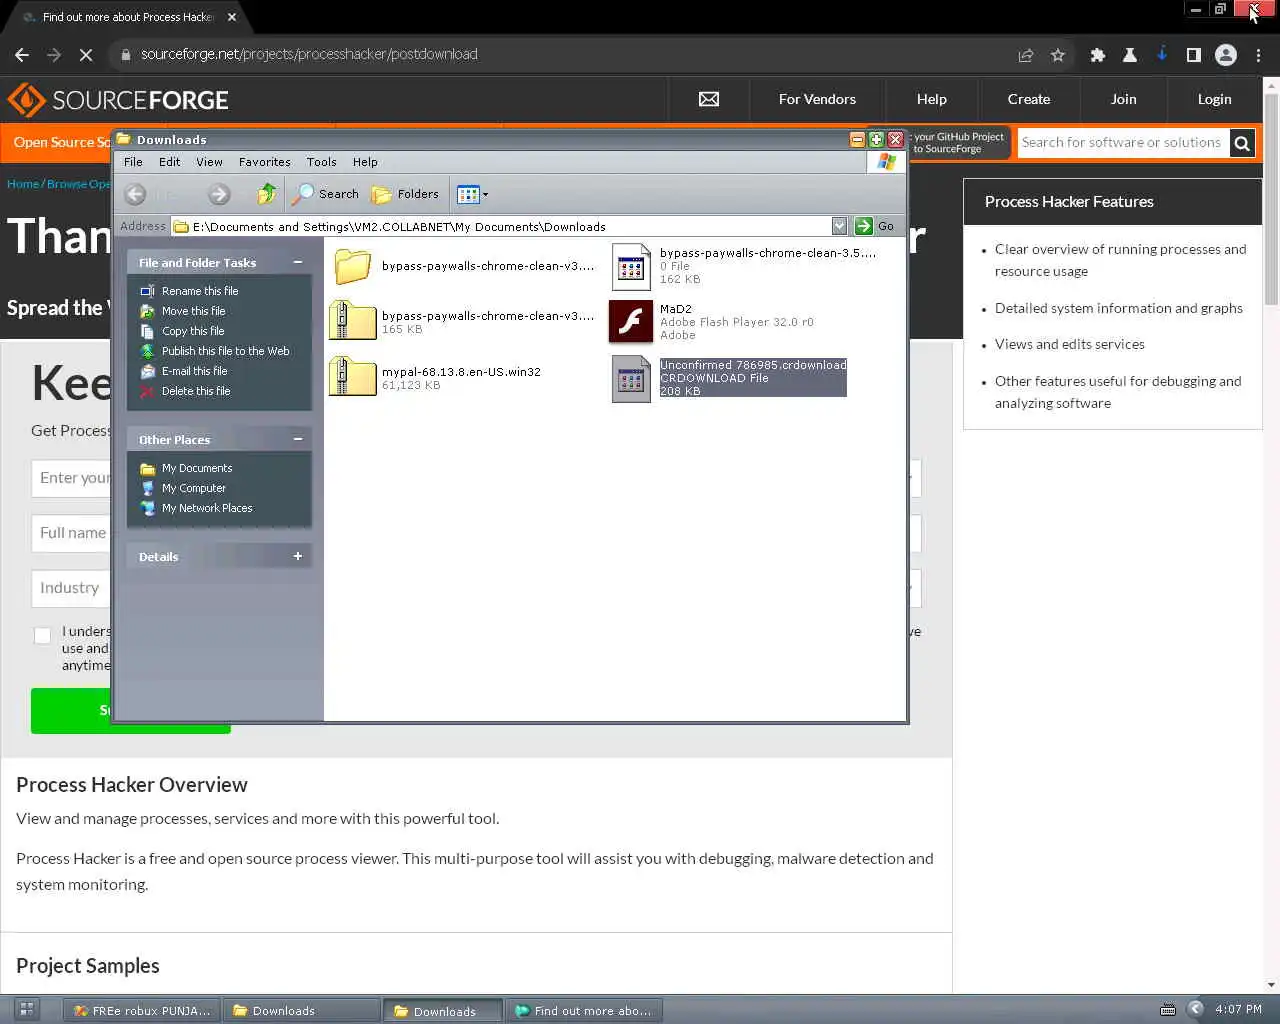Click the Back arrow in Downloads toolbar
Viewport: 1280px width, 1024px height.
[x=136, y=195]
